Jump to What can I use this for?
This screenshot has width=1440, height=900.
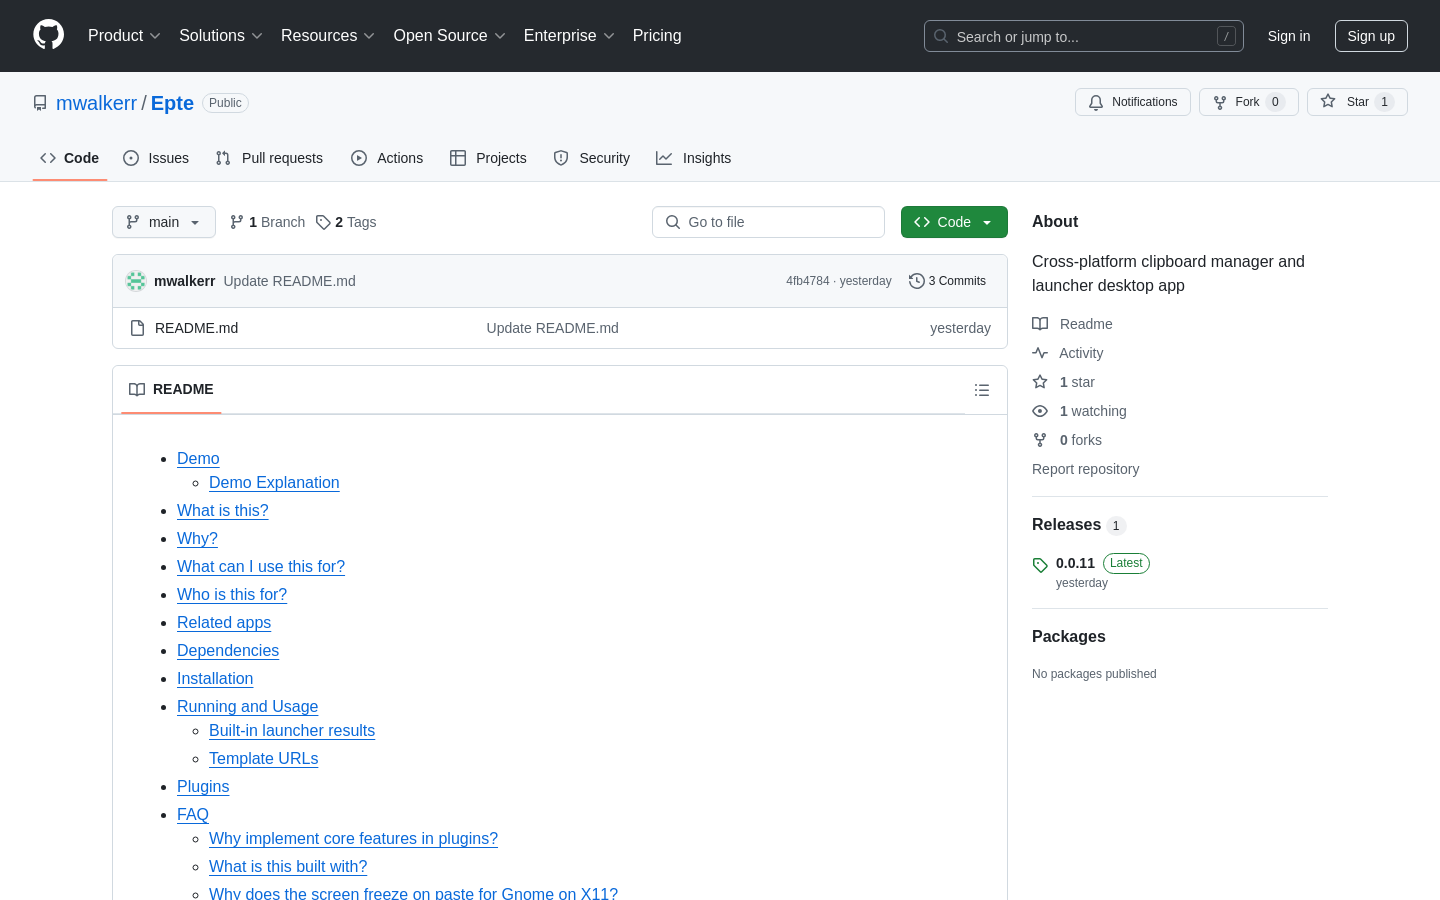coord(261,566)
